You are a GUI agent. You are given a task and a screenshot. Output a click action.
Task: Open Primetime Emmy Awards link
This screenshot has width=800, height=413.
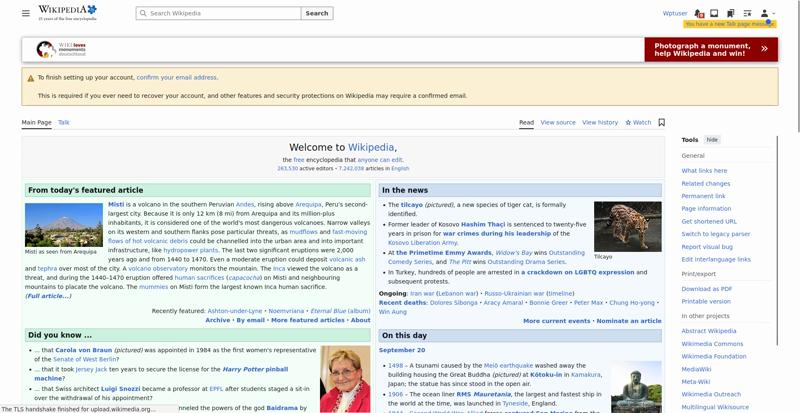pyautogui.click(x=444, y=253)
